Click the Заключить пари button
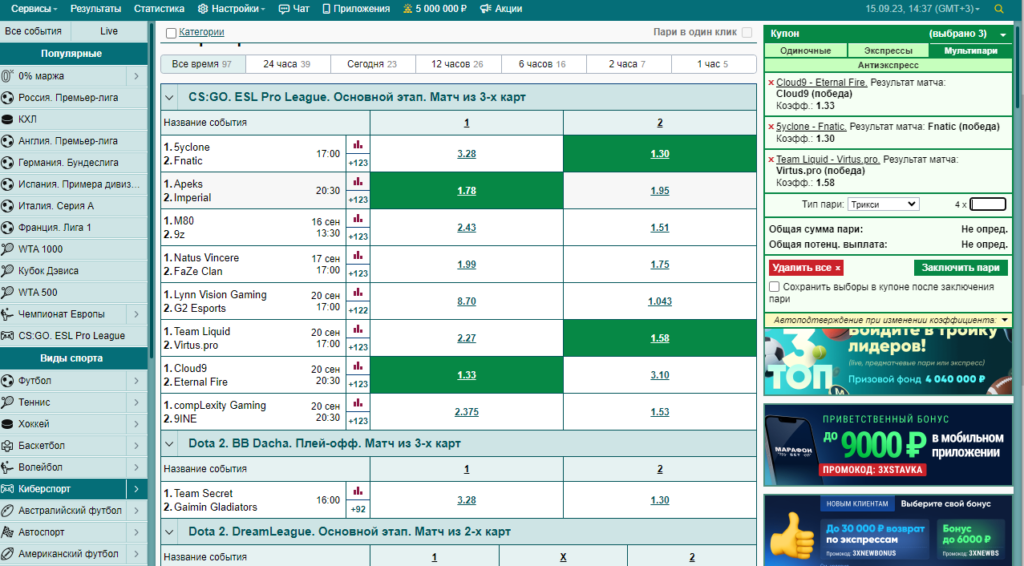Viewport: 1024px width, 566px height. (961, 268)
